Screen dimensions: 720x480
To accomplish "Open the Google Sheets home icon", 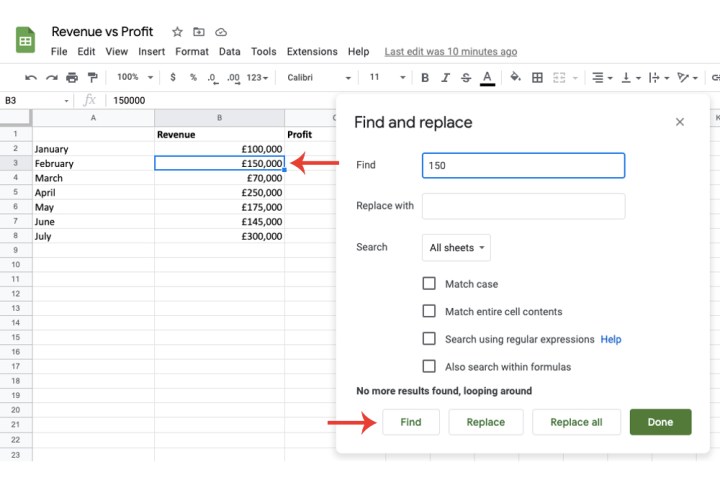I will click(x=25, y=40).
